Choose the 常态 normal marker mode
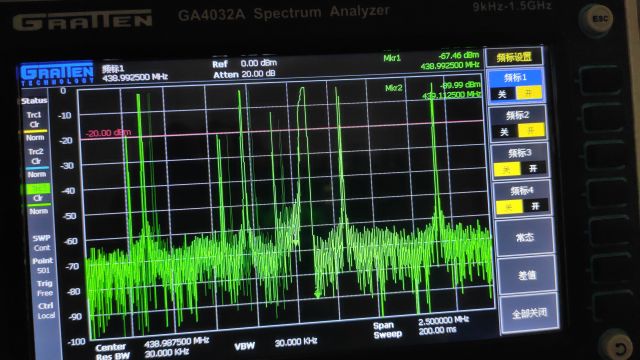 click(x=524, y=237)
